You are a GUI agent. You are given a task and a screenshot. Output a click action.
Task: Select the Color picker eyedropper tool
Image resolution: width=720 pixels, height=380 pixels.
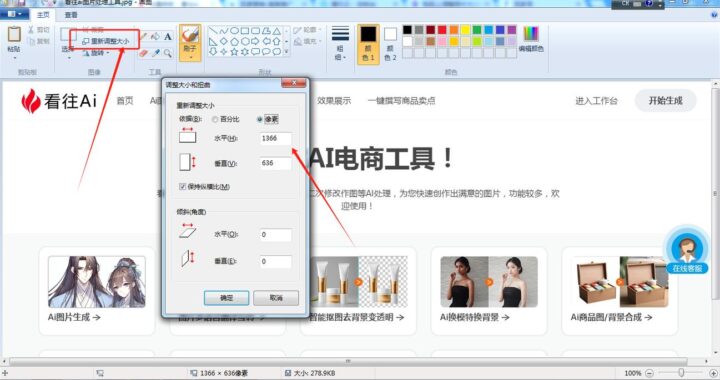tap(156, 53)
